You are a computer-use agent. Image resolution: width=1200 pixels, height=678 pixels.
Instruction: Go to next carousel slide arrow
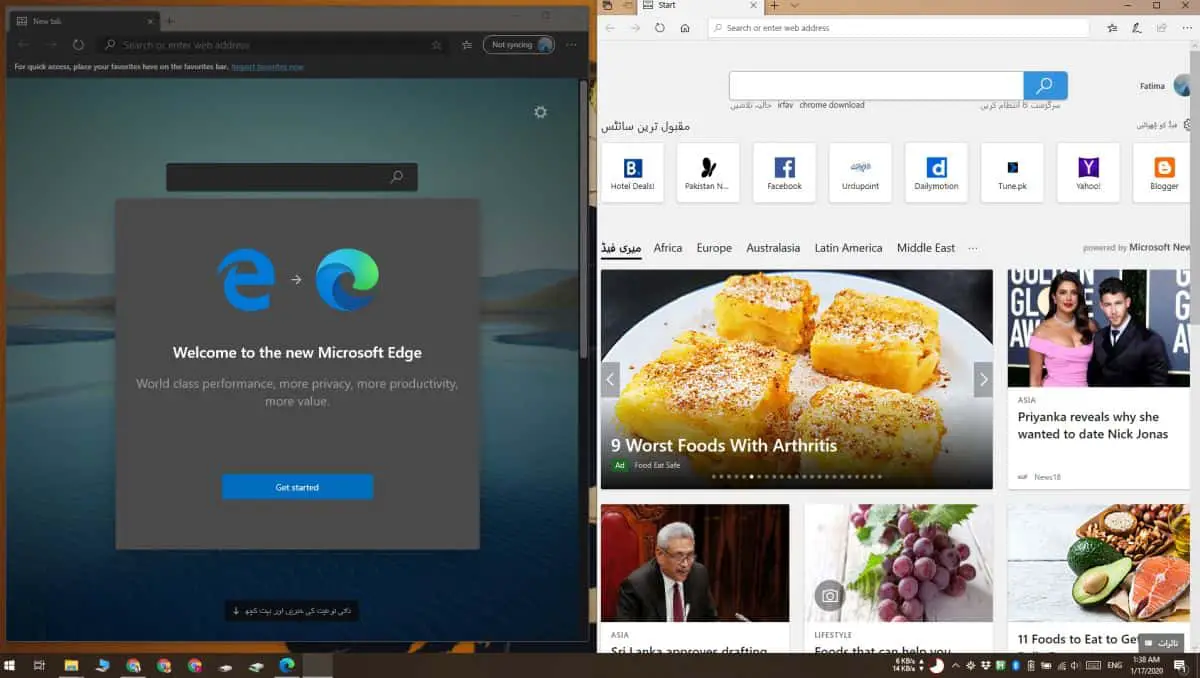pyautogui.click(x=983, y=380)
